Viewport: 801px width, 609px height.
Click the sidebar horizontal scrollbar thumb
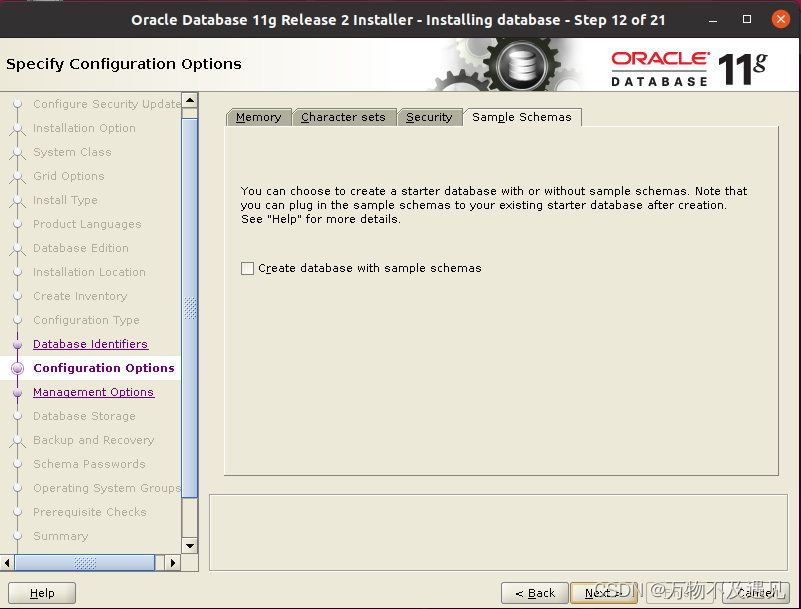pos(85,563)
